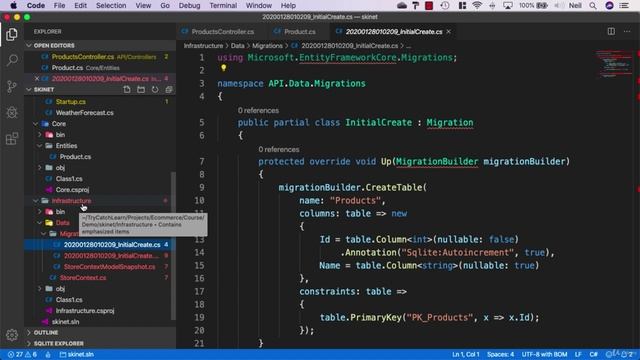Click the notification center icon in menu bar

pos(624,5)
